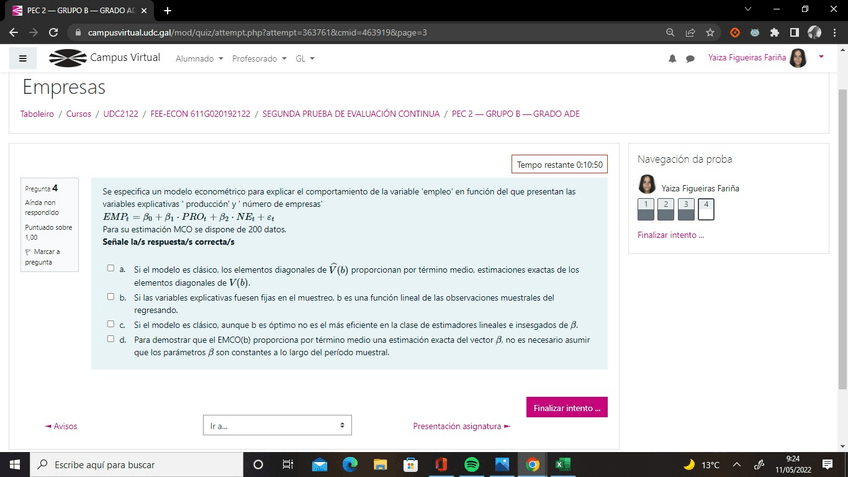Image resolution: width=848 pixels, height=477 pixels.
Task: Open the Taboleiro breadcrumb link
Action: click(x=37, y=114)
